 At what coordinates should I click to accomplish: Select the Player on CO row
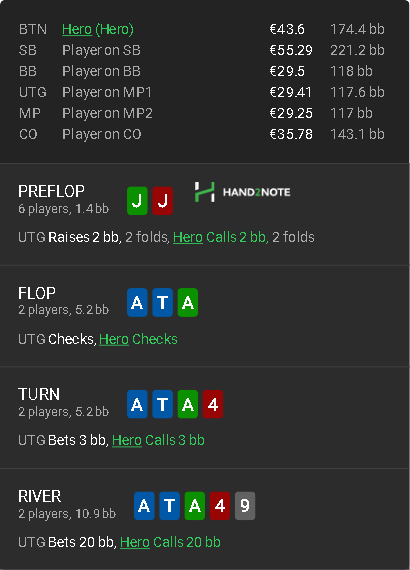click(202, 134)
